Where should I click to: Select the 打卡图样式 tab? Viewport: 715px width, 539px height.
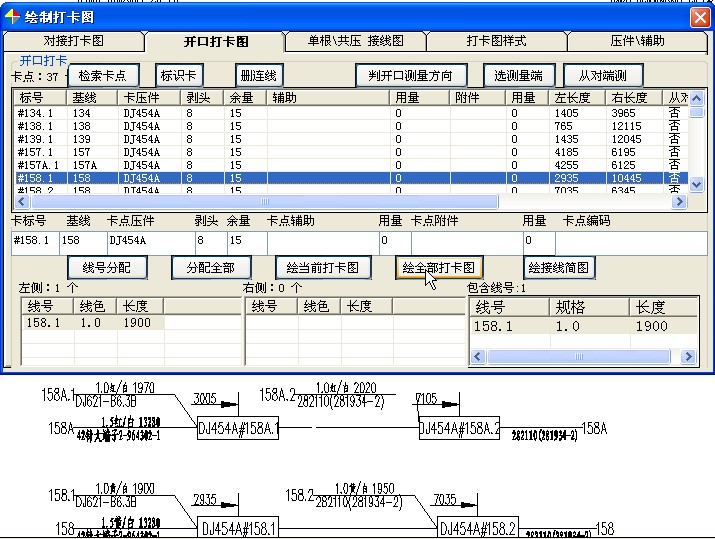tap(496, 42)
